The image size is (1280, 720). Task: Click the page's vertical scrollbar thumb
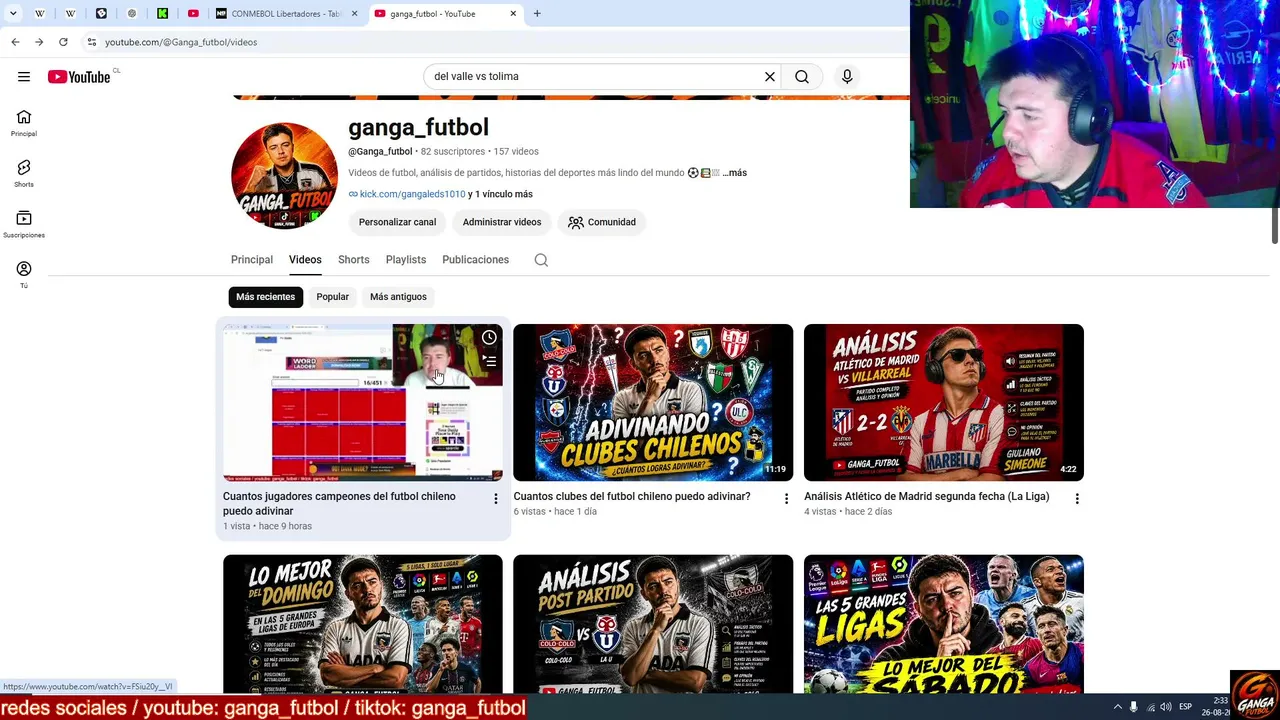[x=1275, y=224]
